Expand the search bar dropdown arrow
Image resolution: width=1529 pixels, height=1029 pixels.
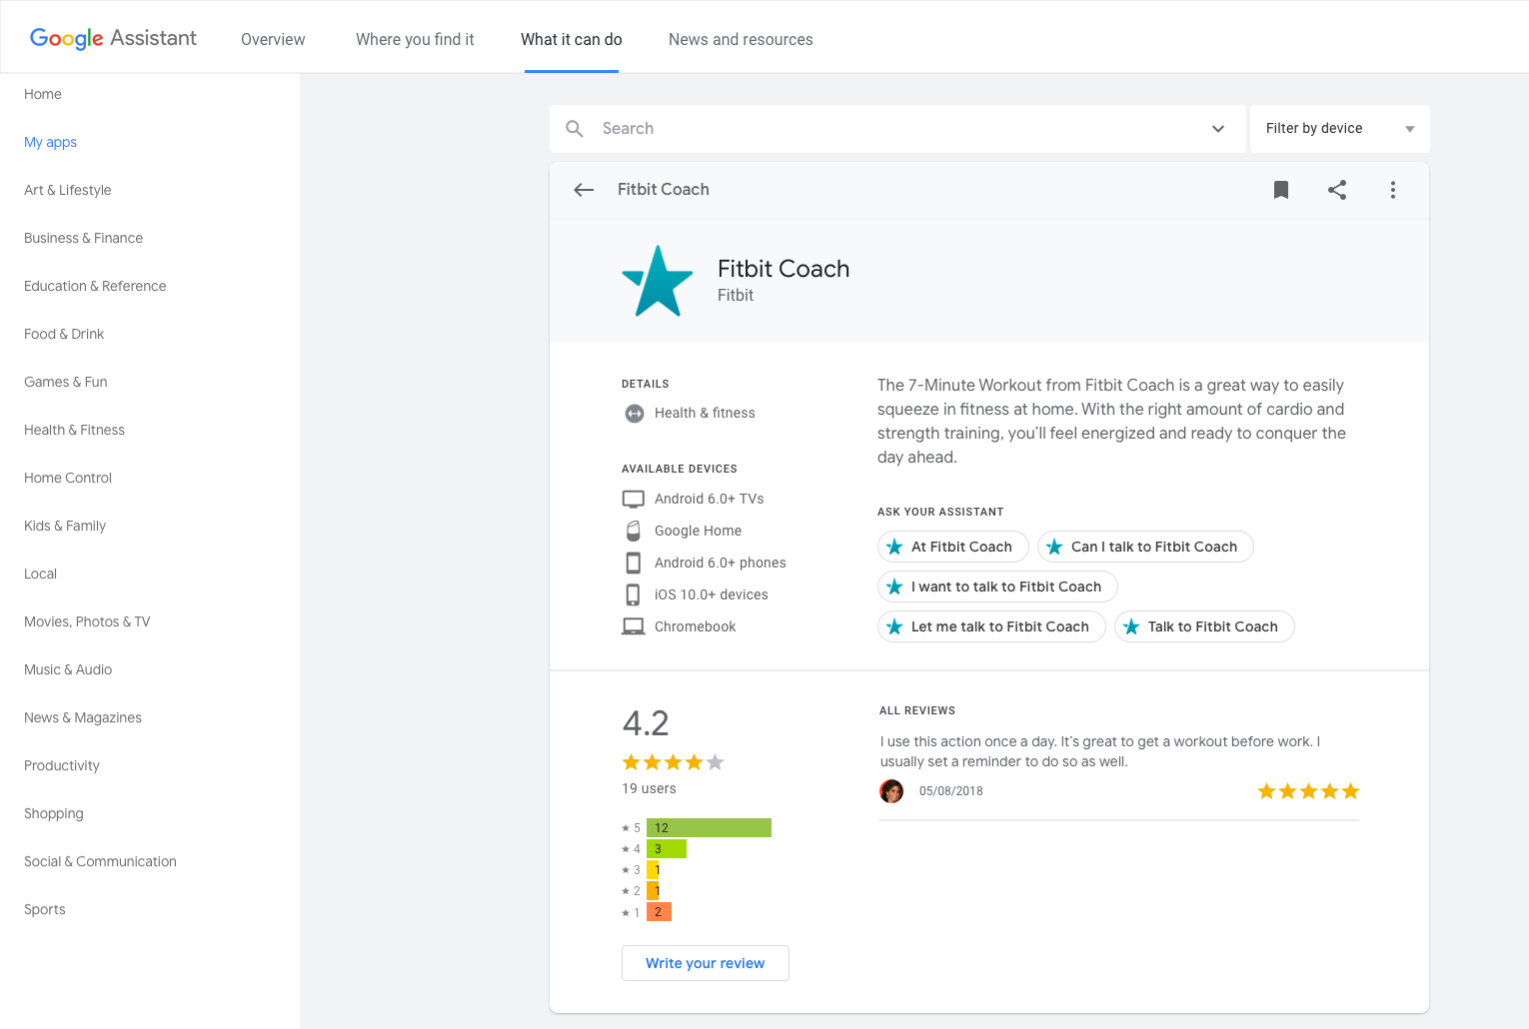[x=1217, y=129]
